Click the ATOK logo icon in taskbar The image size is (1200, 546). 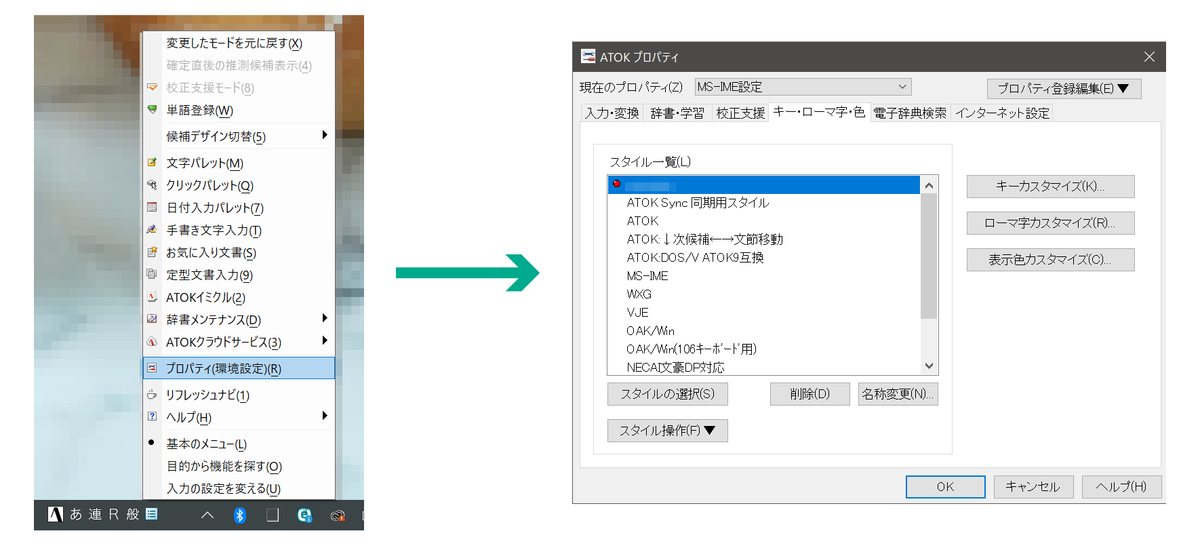pos(55,515)
